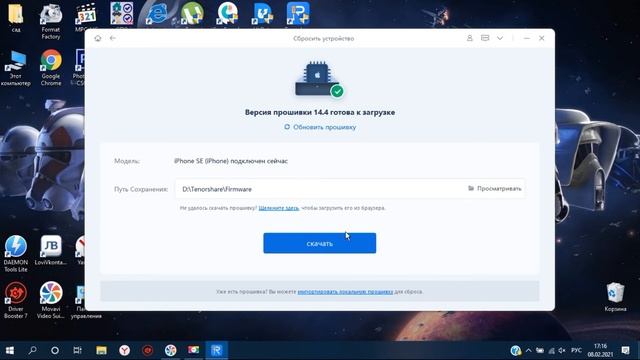Open the user account icon
This screenshot has height=360, width=640.
[469, 38]
